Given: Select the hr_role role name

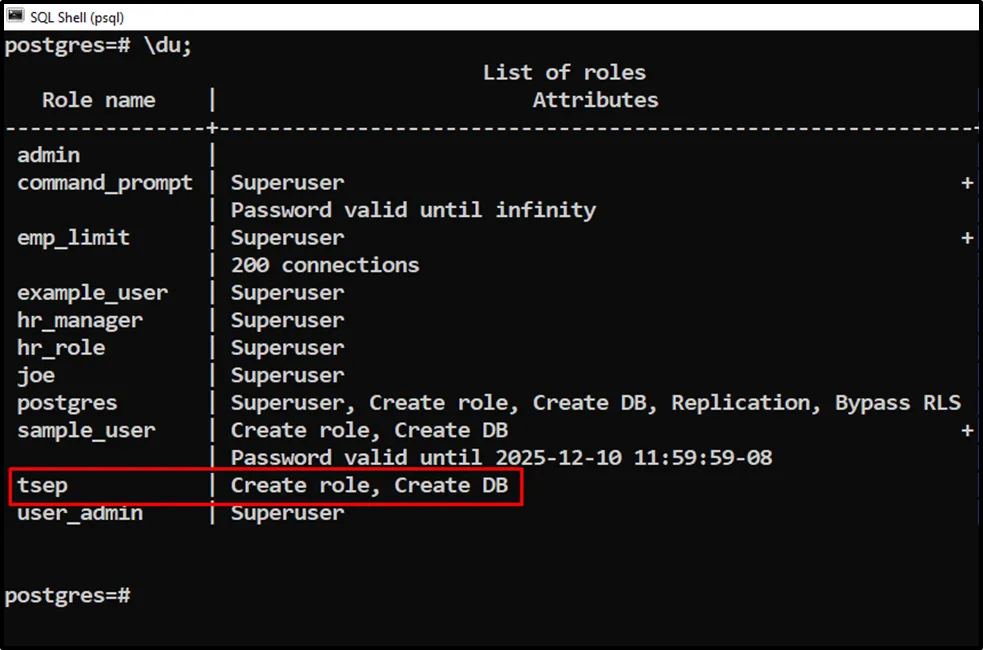Looking at the screenshot, I should [61, 348].
